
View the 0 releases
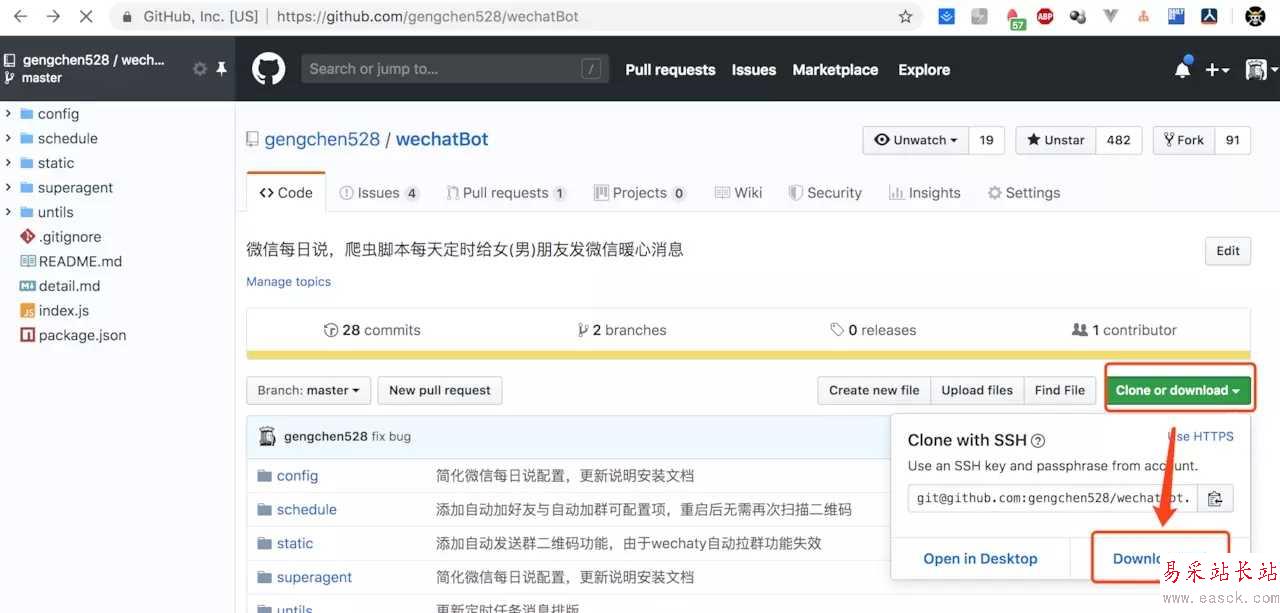pos(872,330)
